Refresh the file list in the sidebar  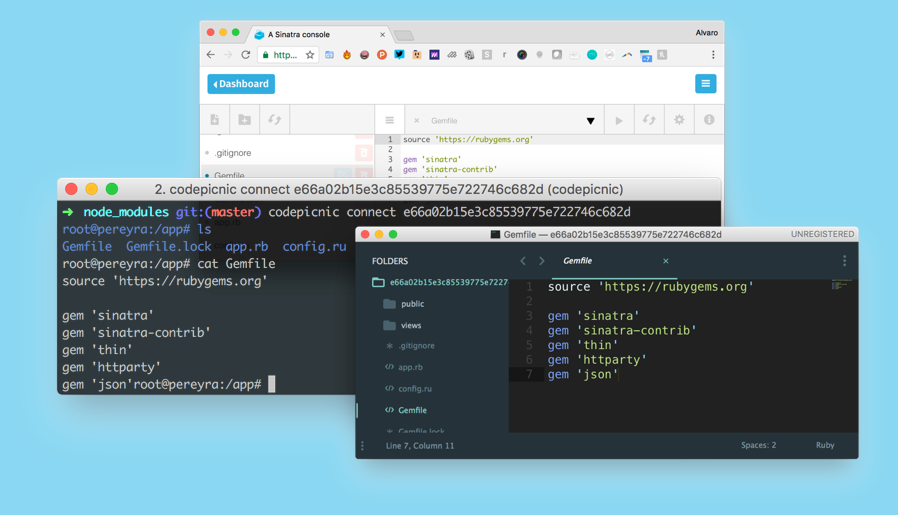pos(275,120)
